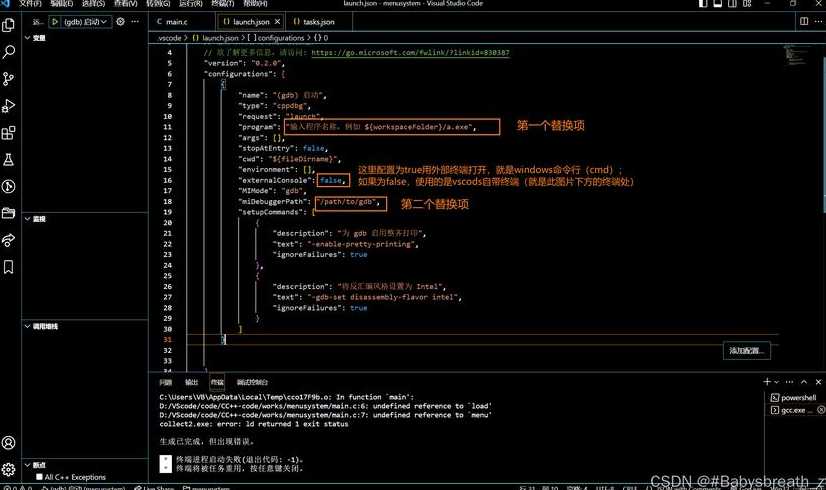Open debug sidebar more actions ellipsis
826x490 pixels.
[135, 22]
